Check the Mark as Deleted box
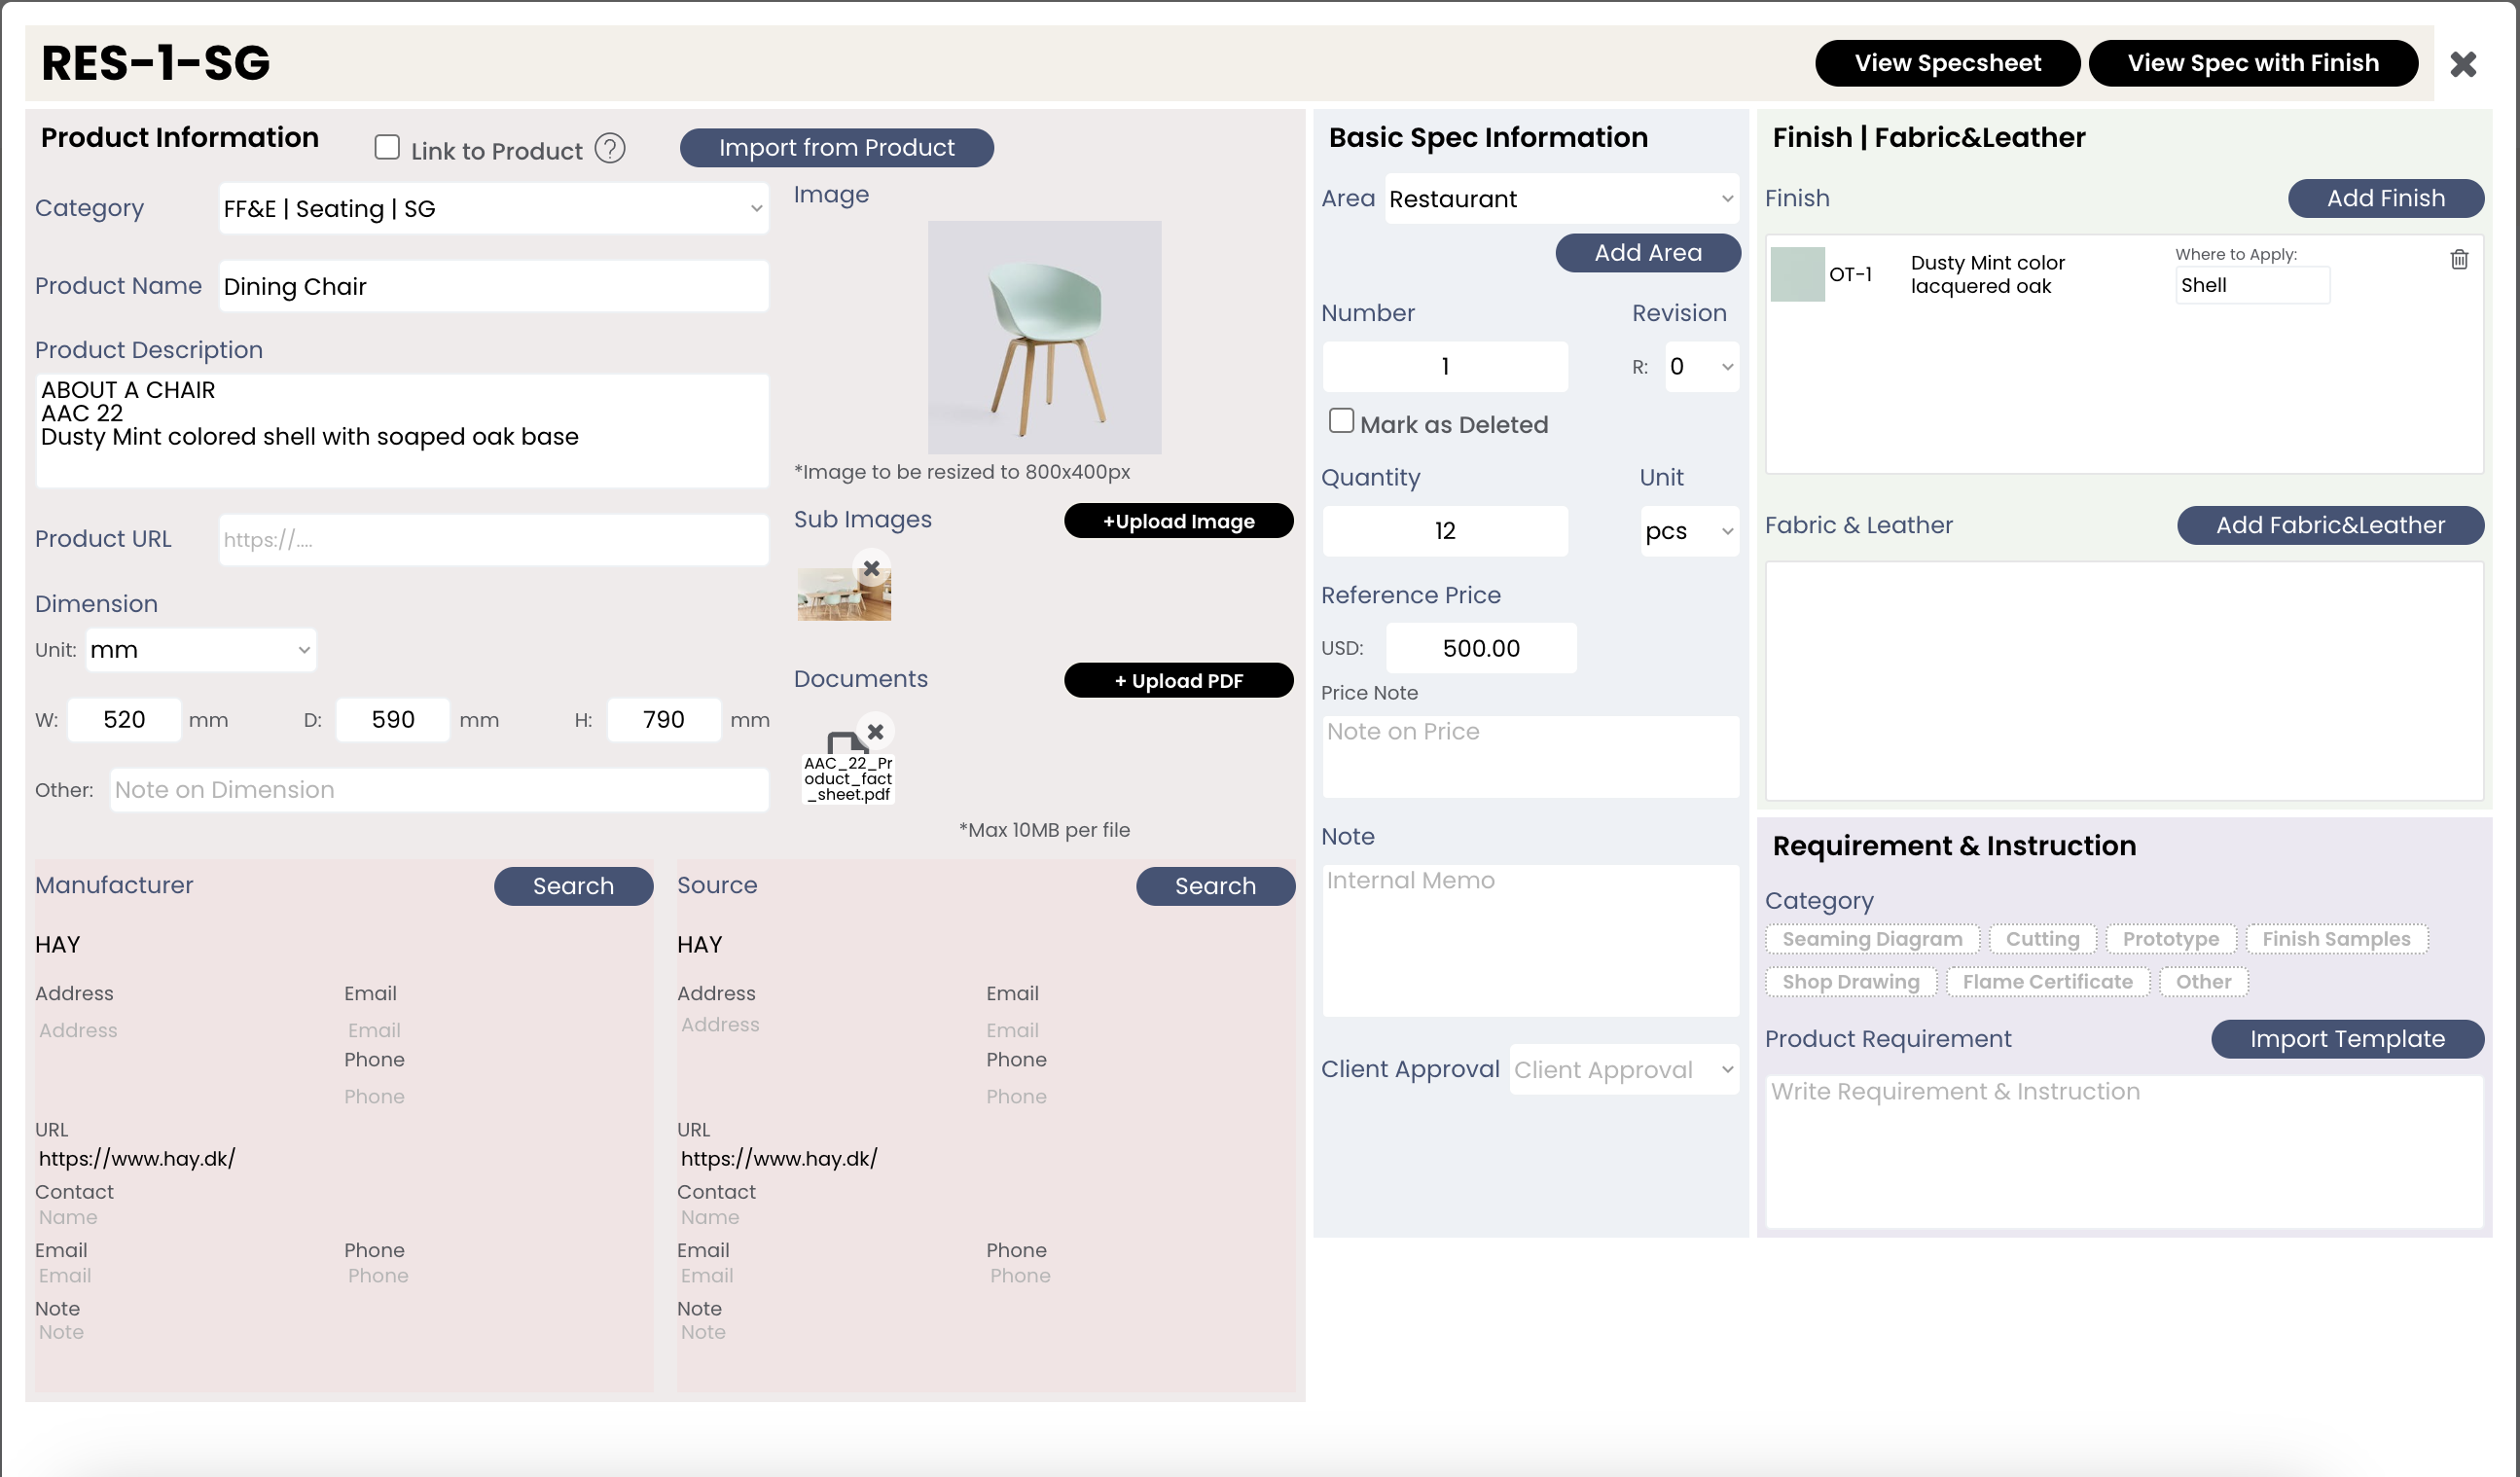Screen dimensions: 2520x1477 tap(1340, 421)
